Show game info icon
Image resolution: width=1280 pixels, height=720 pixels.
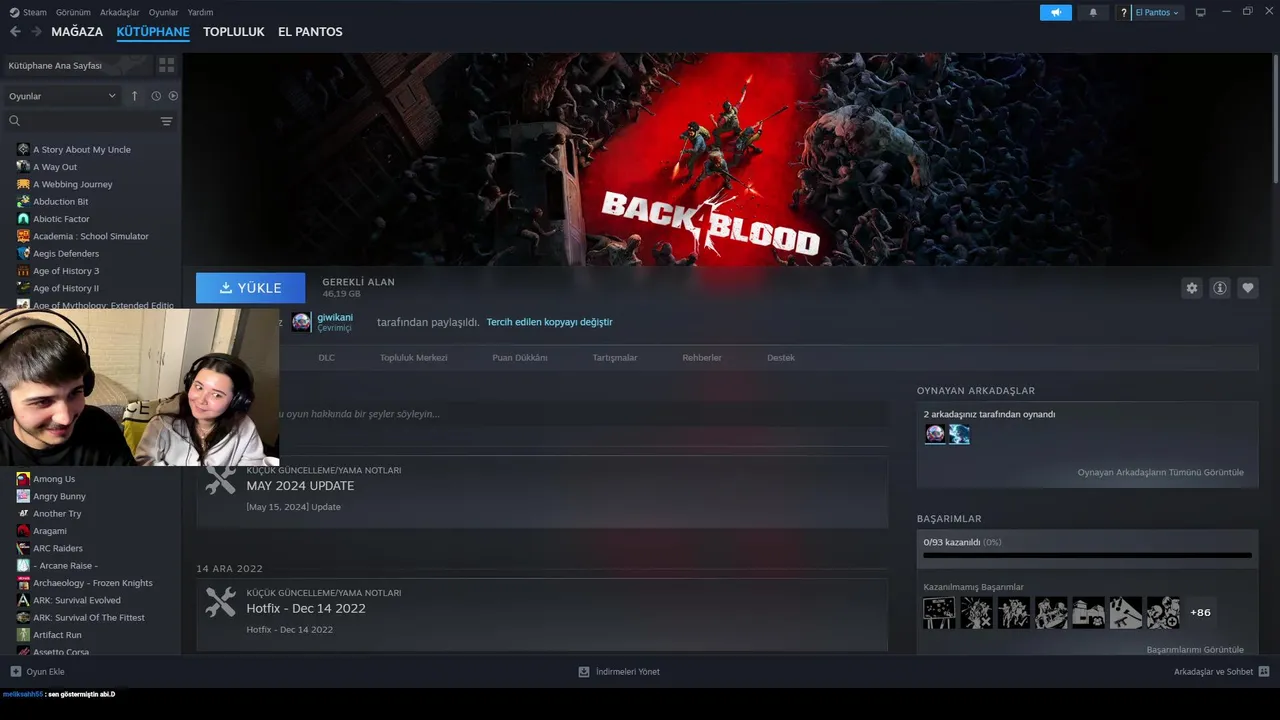click(x=1219, y=288)
